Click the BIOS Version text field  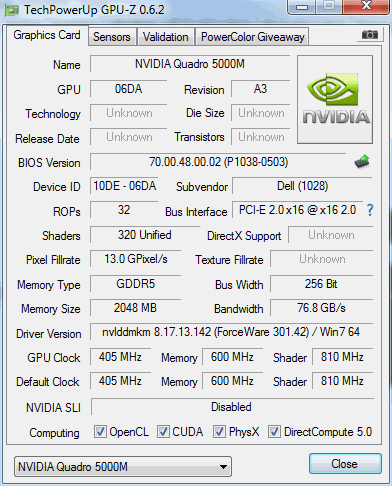coord(218,162)
